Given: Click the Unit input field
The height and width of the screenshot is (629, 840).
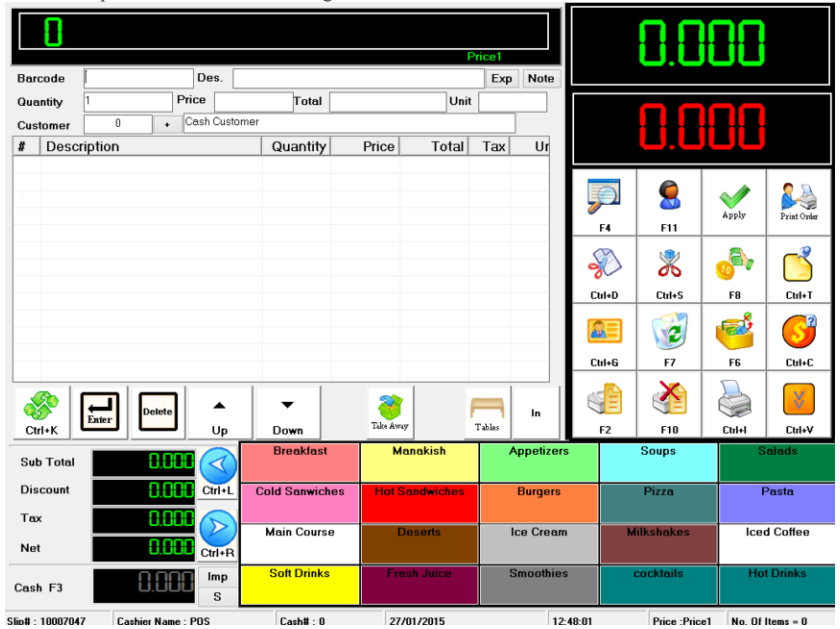Looking at the screenshot, I should point(513,102).
